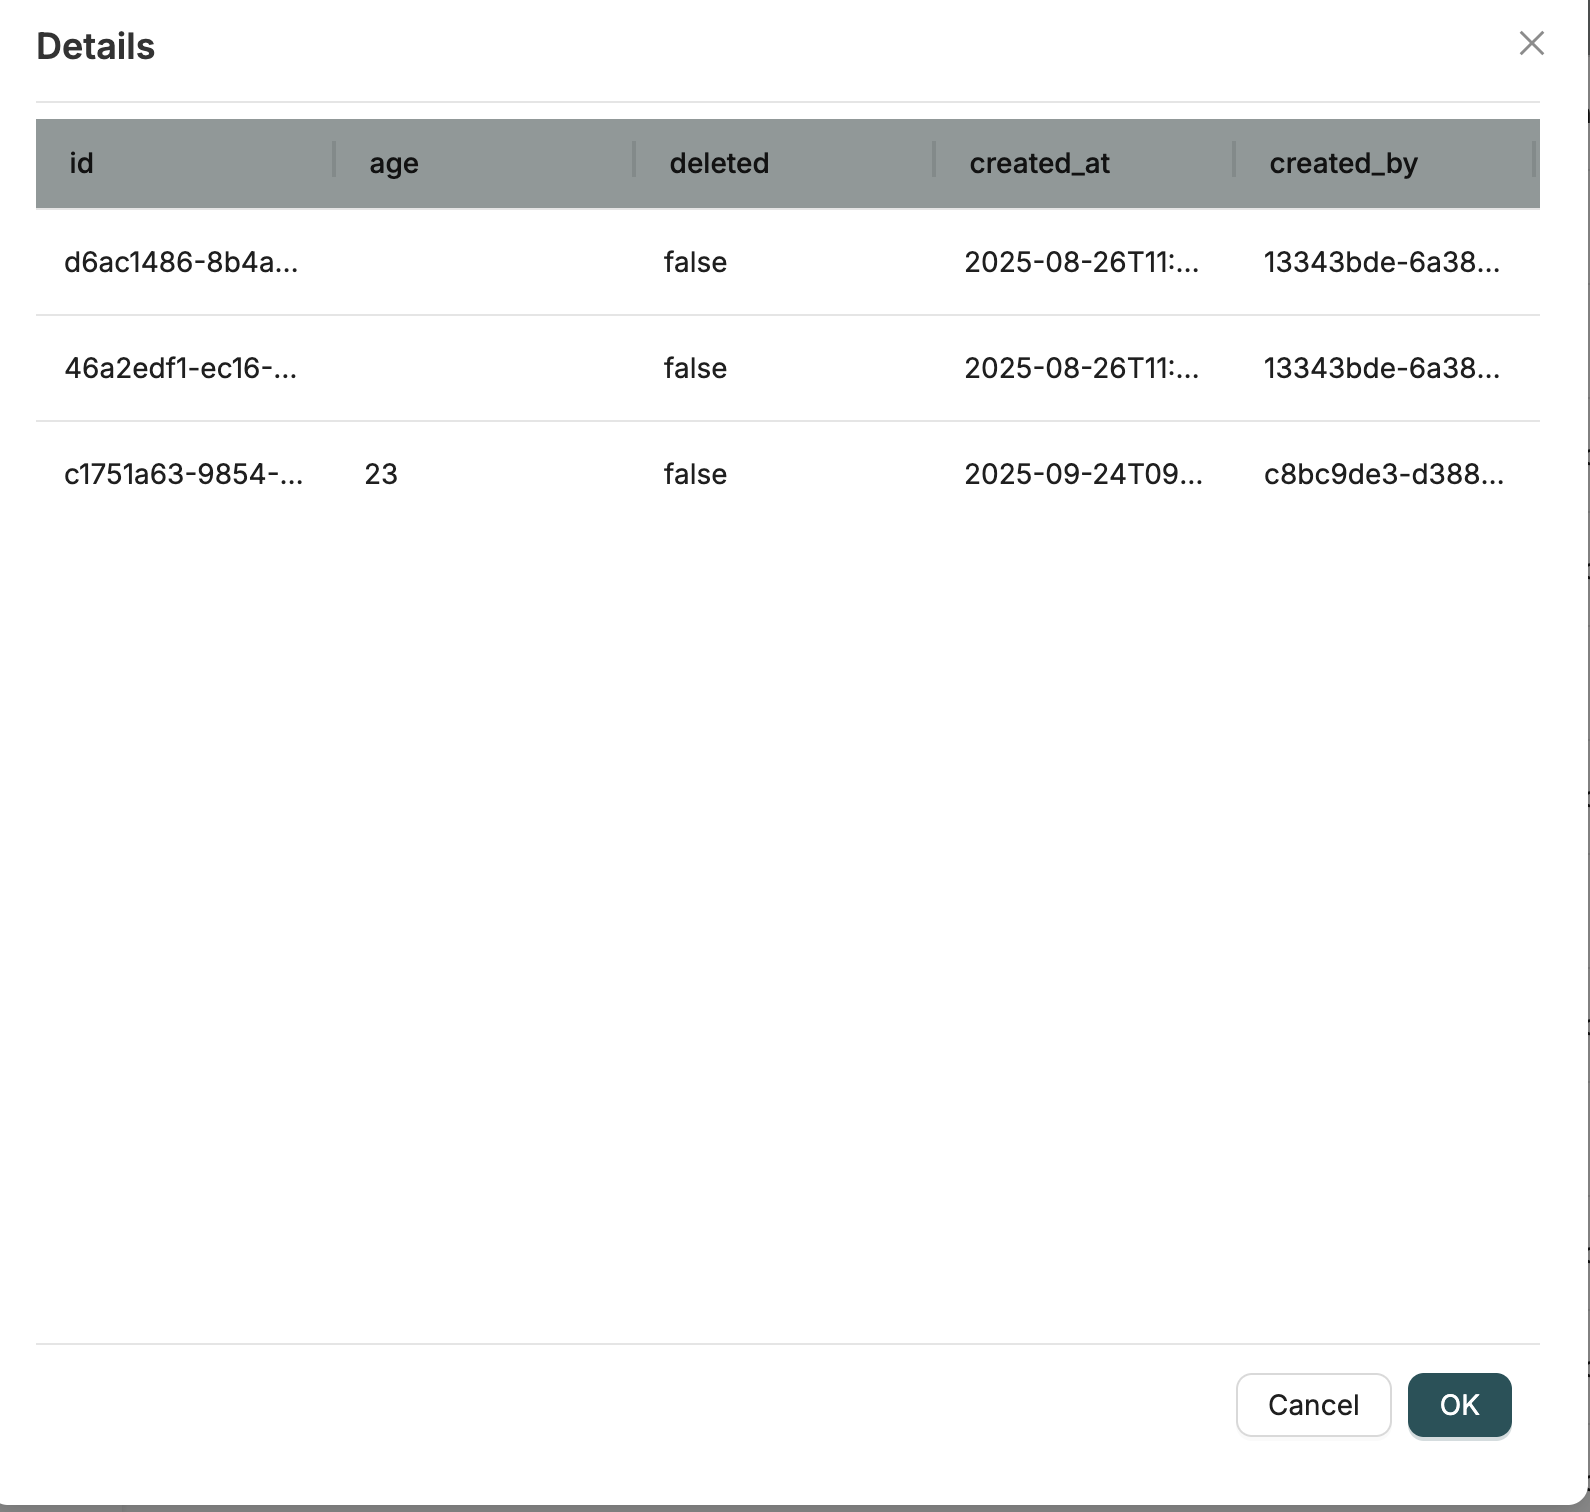This screenshot has width=1590, height=1512.
Task: Select created_by cell in 46a2edf1 row
Action: click(1385, 368)
